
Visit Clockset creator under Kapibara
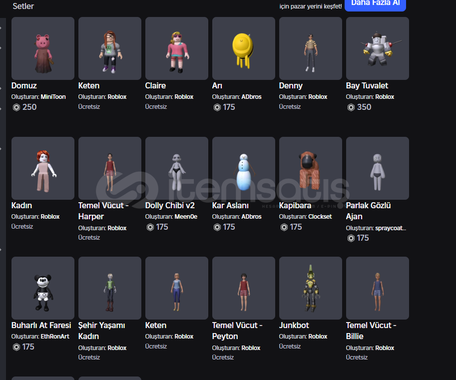[320, 217]
